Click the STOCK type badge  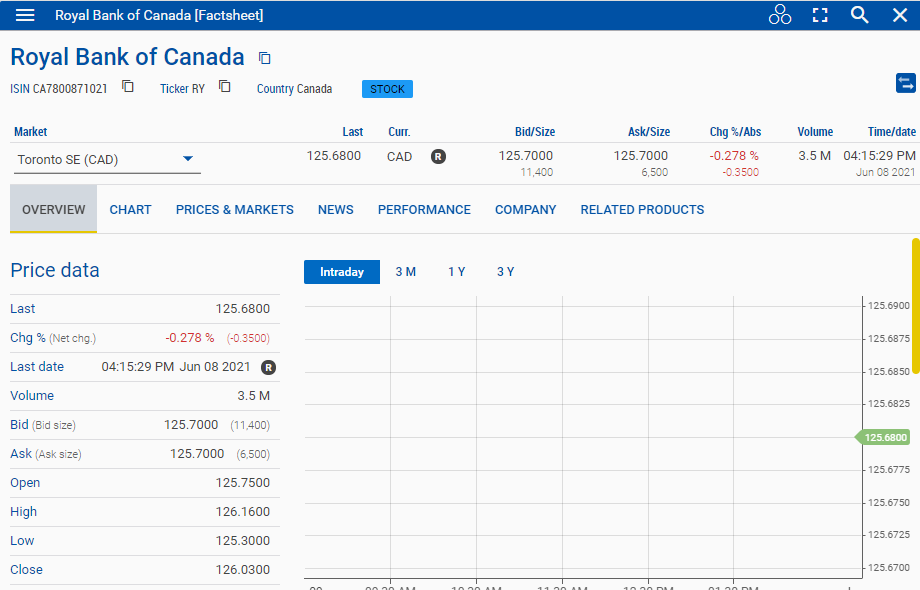(x=387, y=89)
